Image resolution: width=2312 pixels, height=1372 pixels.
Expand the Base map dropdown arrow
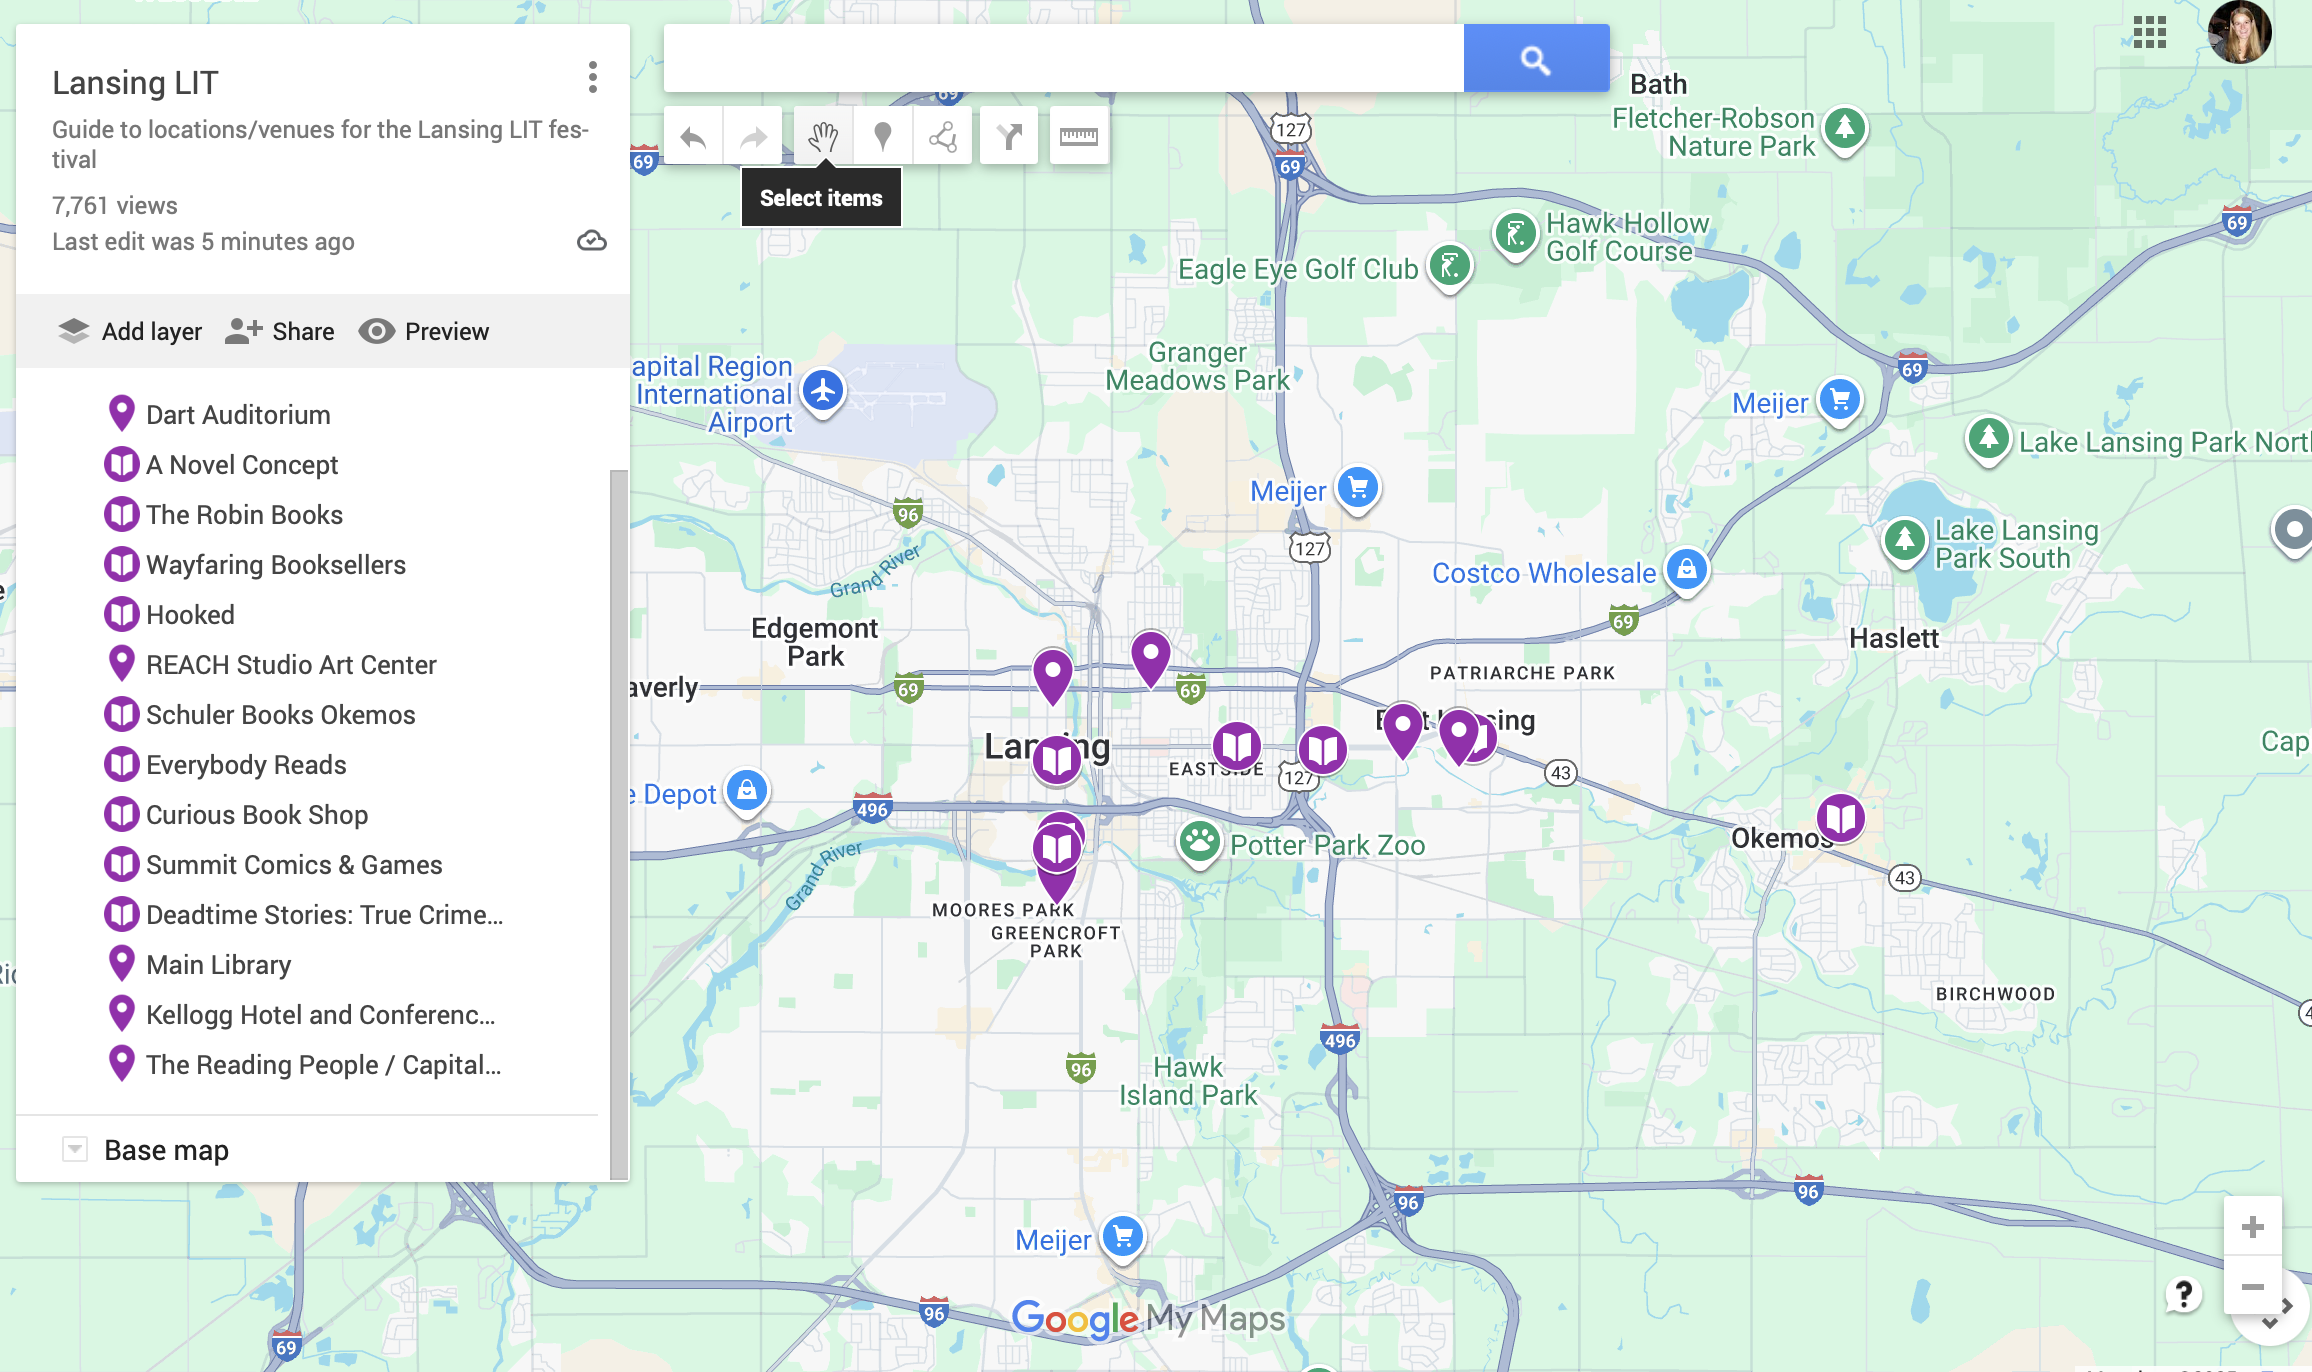tap(75, 1149)
